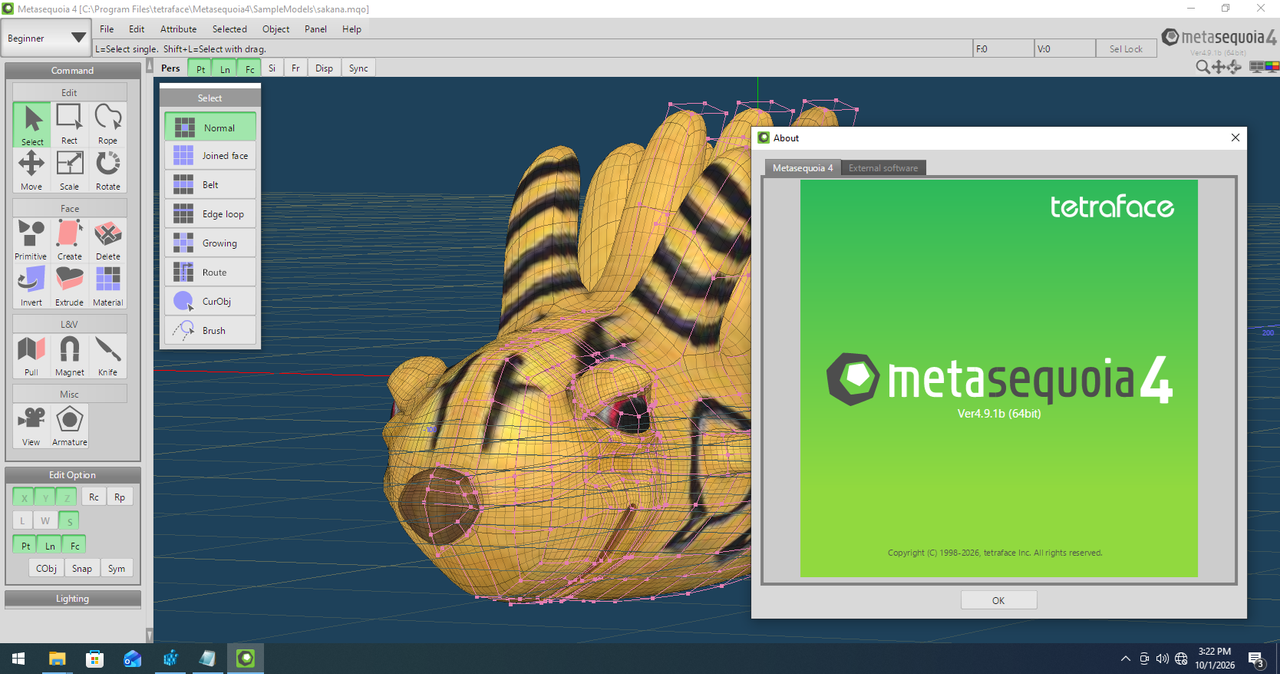Open Windows Start menu
Image resolution: width=1280 pixels, height=674 pixels.
click(17, 659)
